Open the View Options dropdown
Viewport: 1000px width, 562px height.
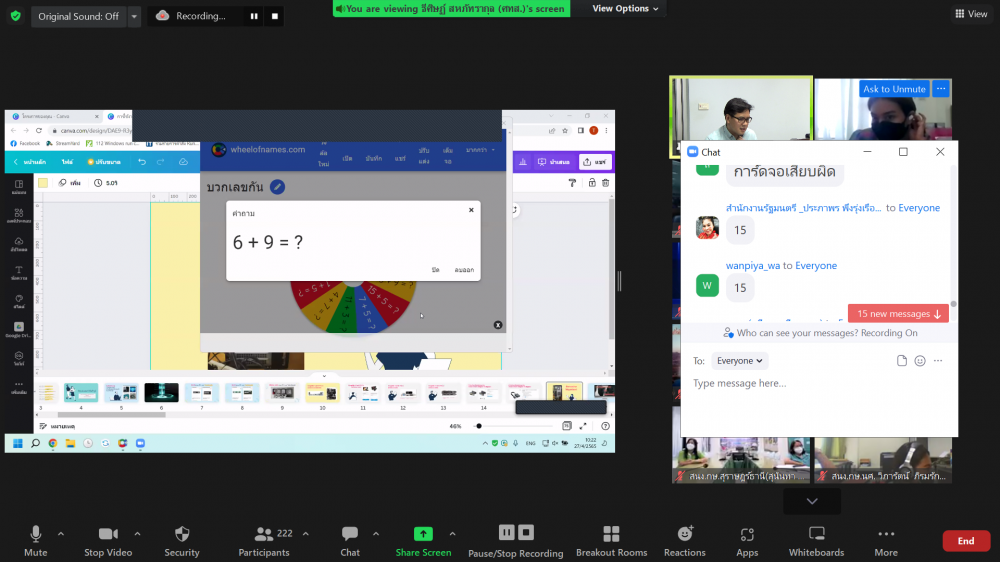(626, 9)
